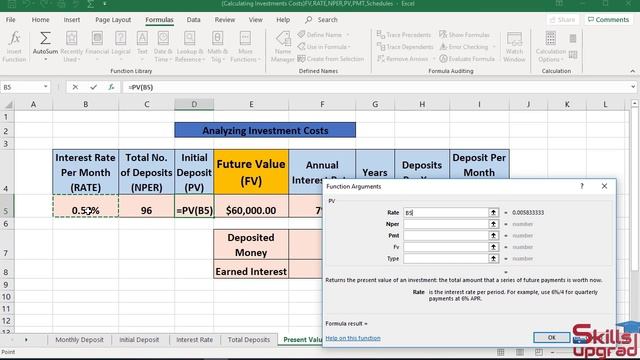Switch to the Total Deposits sheet
640x360 pixels.
pyautogui.click(x=249, y=340)
